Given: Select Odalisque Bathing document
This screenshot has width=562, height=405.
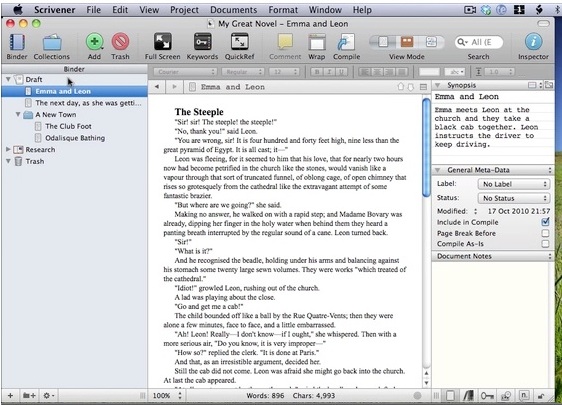Looking at the screenshot, I should coord(75,138).
